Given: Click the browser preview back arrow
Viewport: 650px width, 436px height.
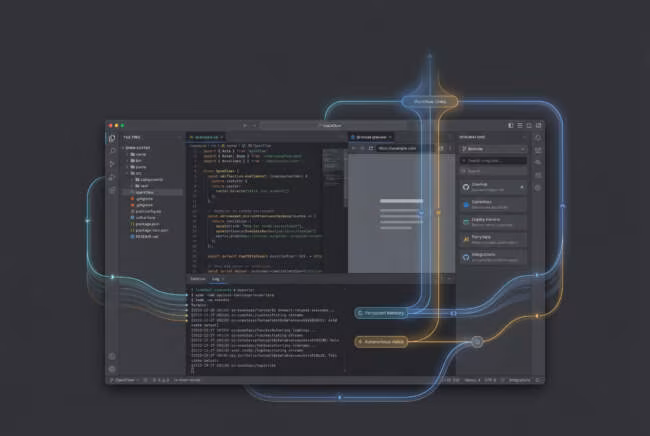Looking at the screenshot, I should 354,148.
